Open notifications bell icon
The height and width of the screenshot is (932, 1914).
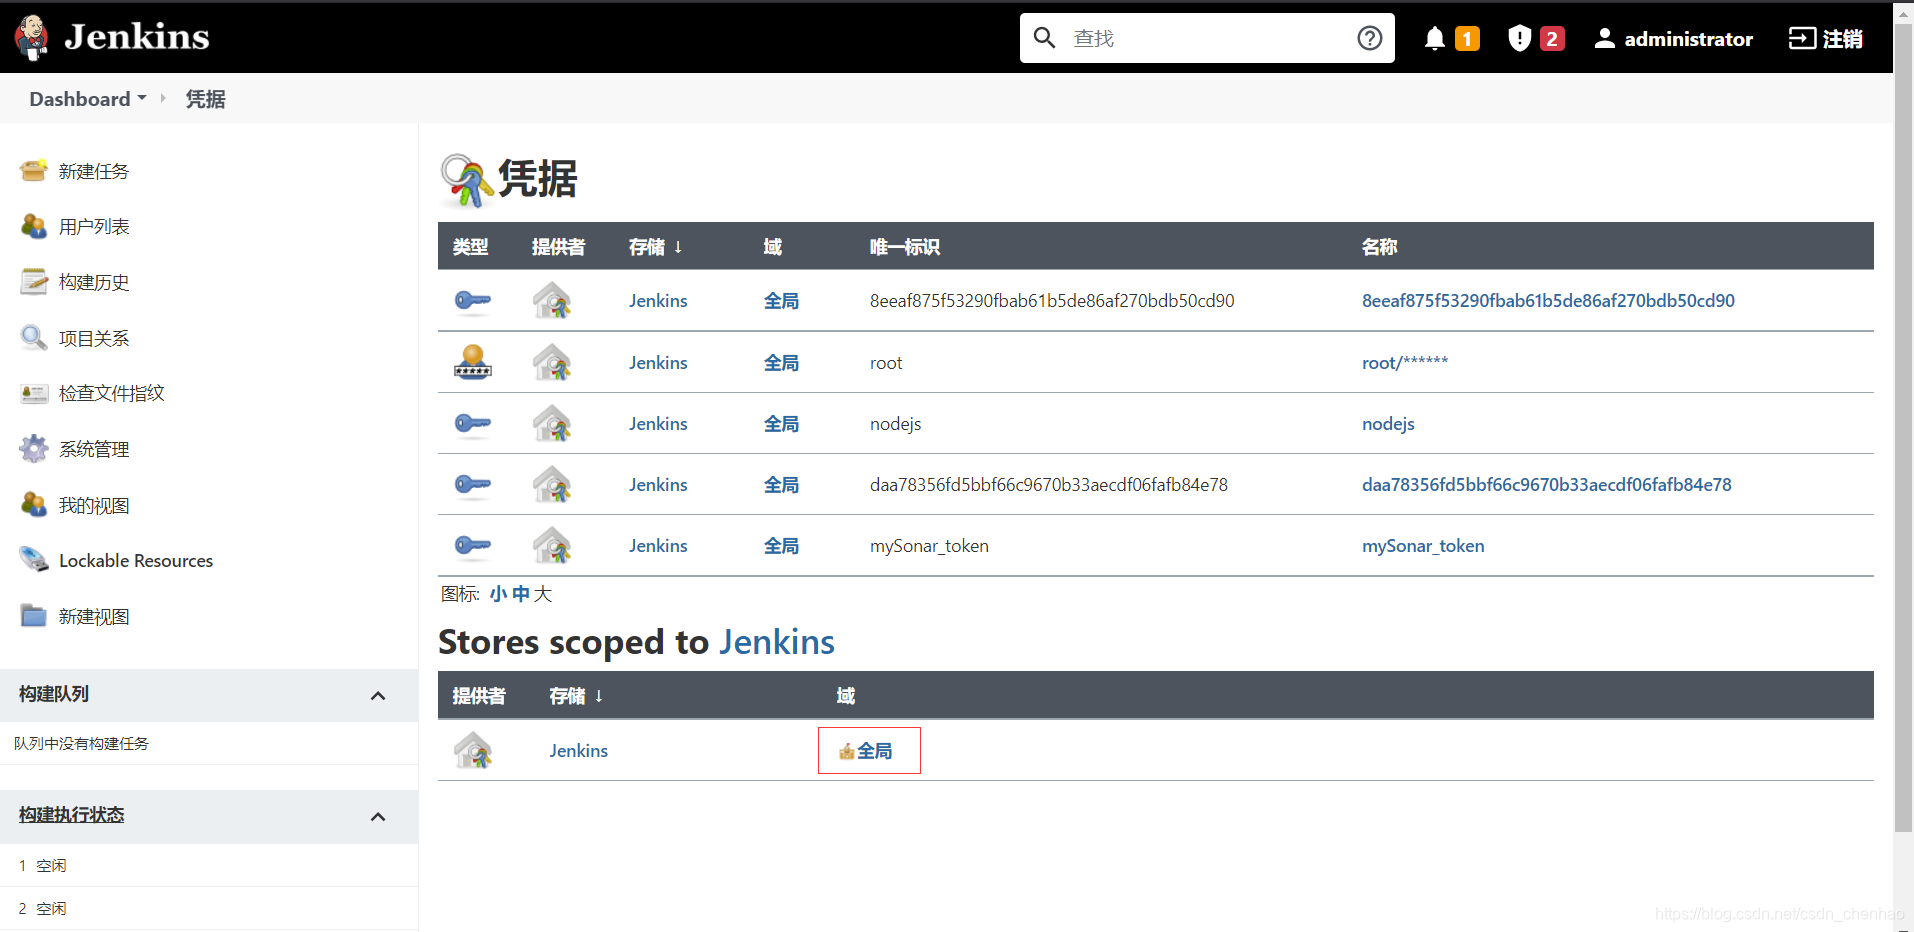1434,38
